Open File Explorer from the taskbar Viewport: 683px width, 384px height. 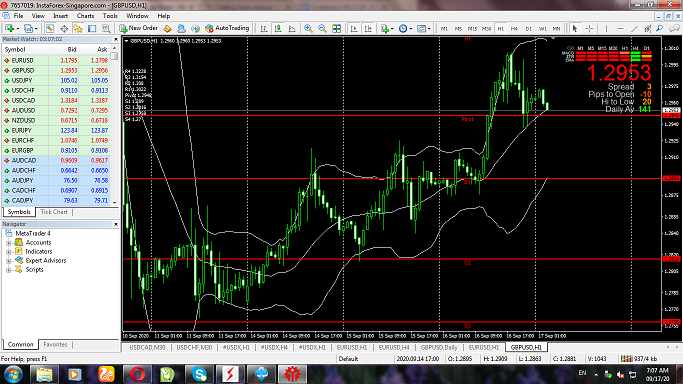click(x=44, y=374)
